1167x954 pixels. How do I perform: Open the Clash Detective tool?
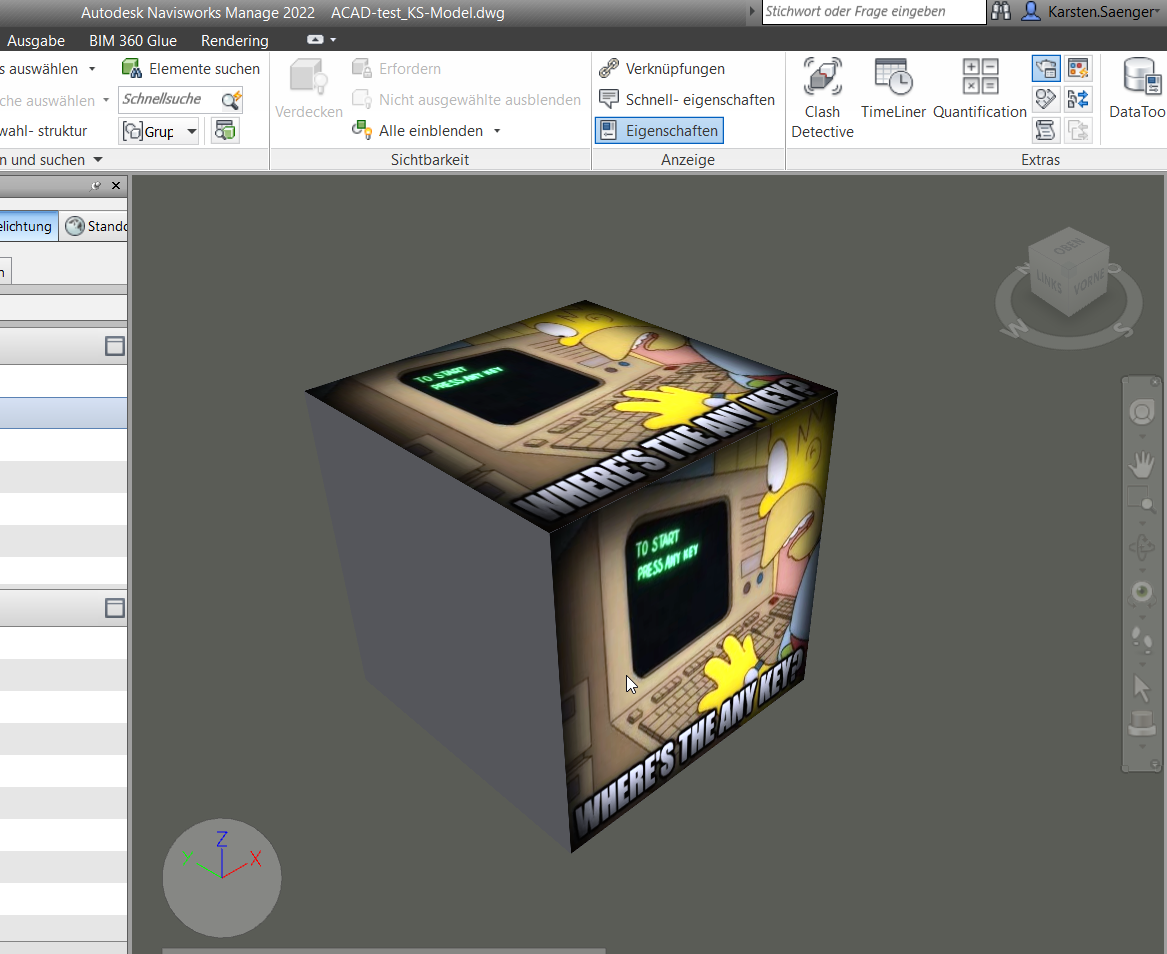coord(822,98)
